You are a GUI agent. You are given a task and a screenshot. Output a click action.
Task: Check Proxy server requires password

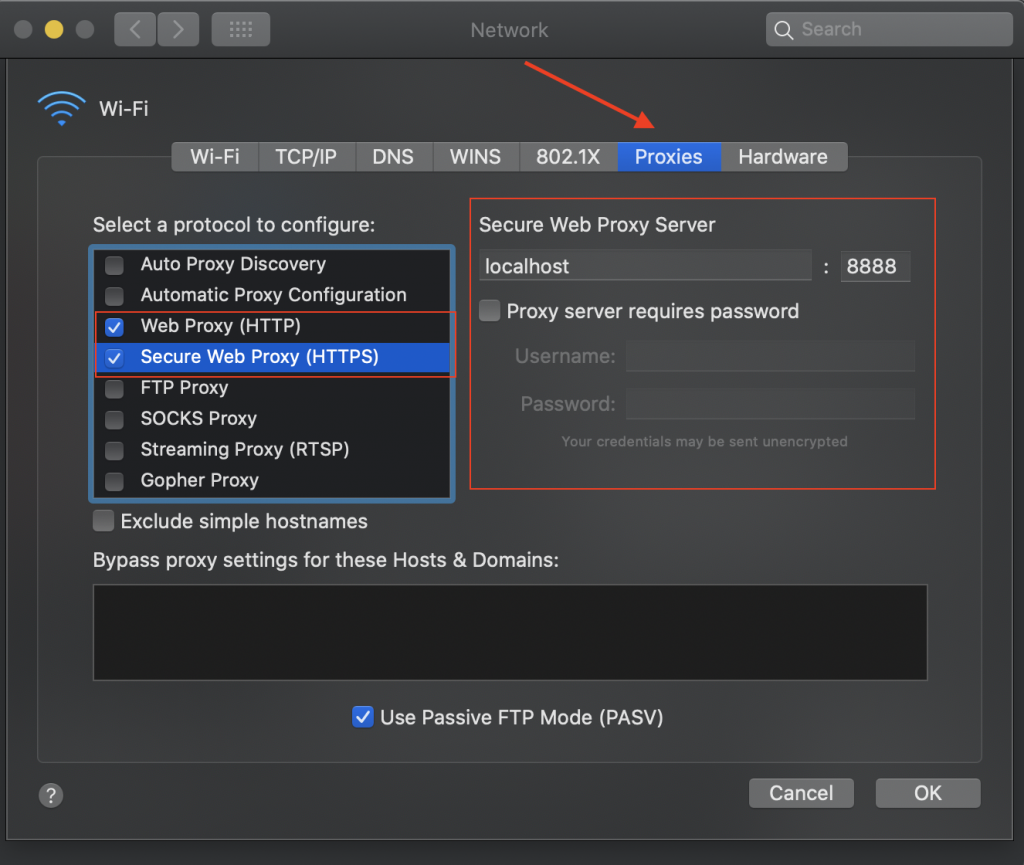(490, 311)
